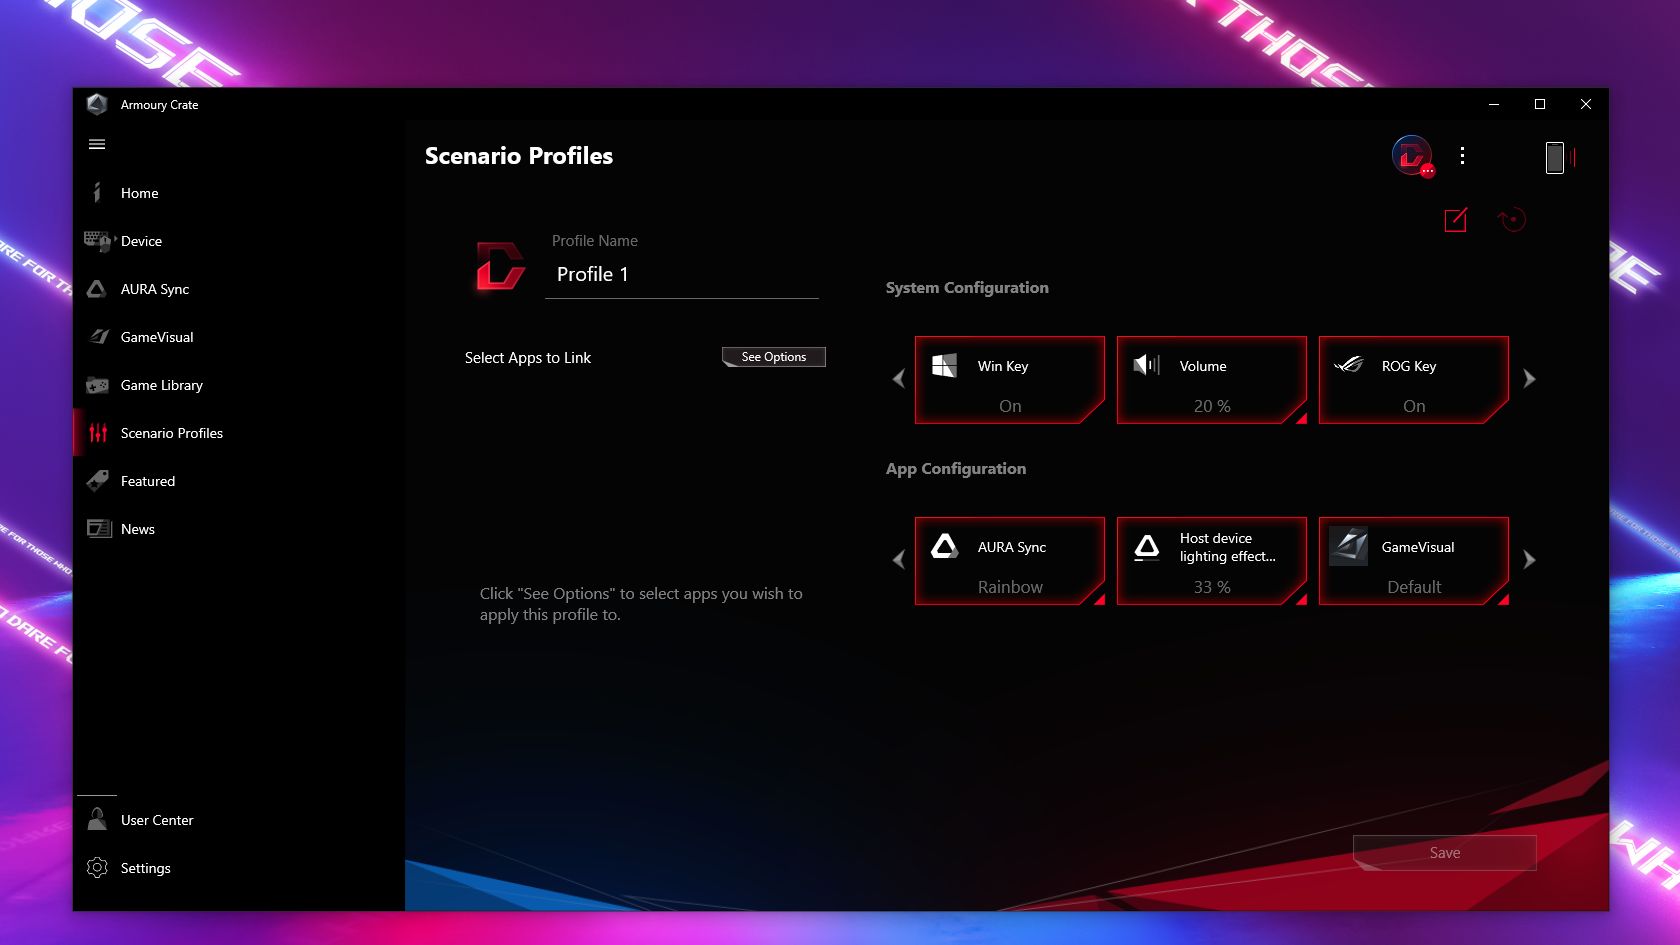Select Scenario Profiles in sidebar
This screenshot has height=945, width=1680.
tap(239, 433)
